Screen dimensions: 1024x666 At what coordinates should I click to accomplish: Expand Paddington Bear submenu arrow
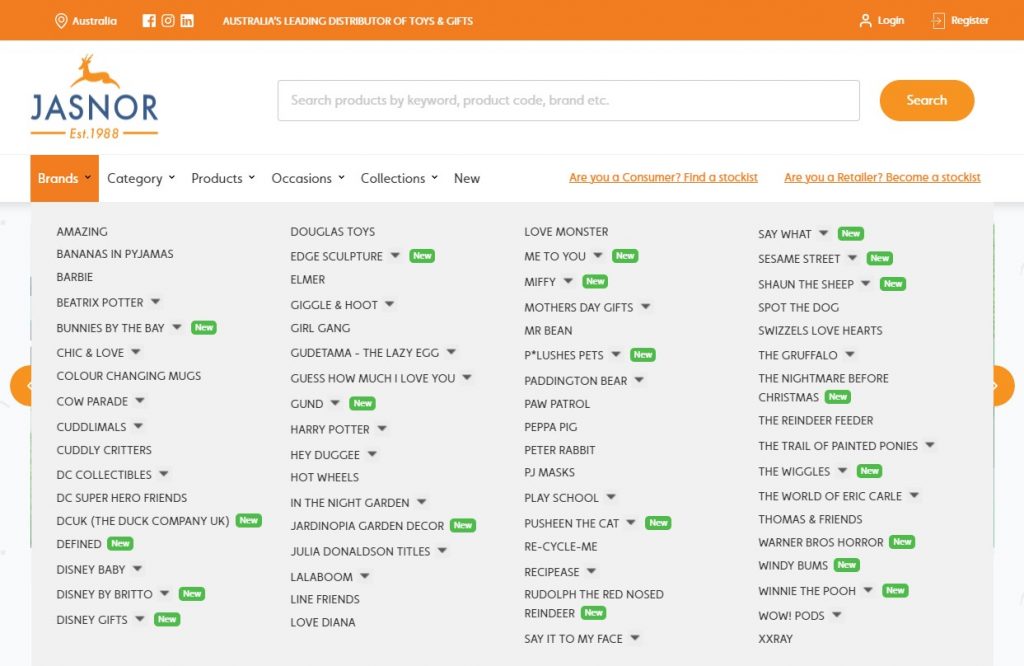(639, 380)
